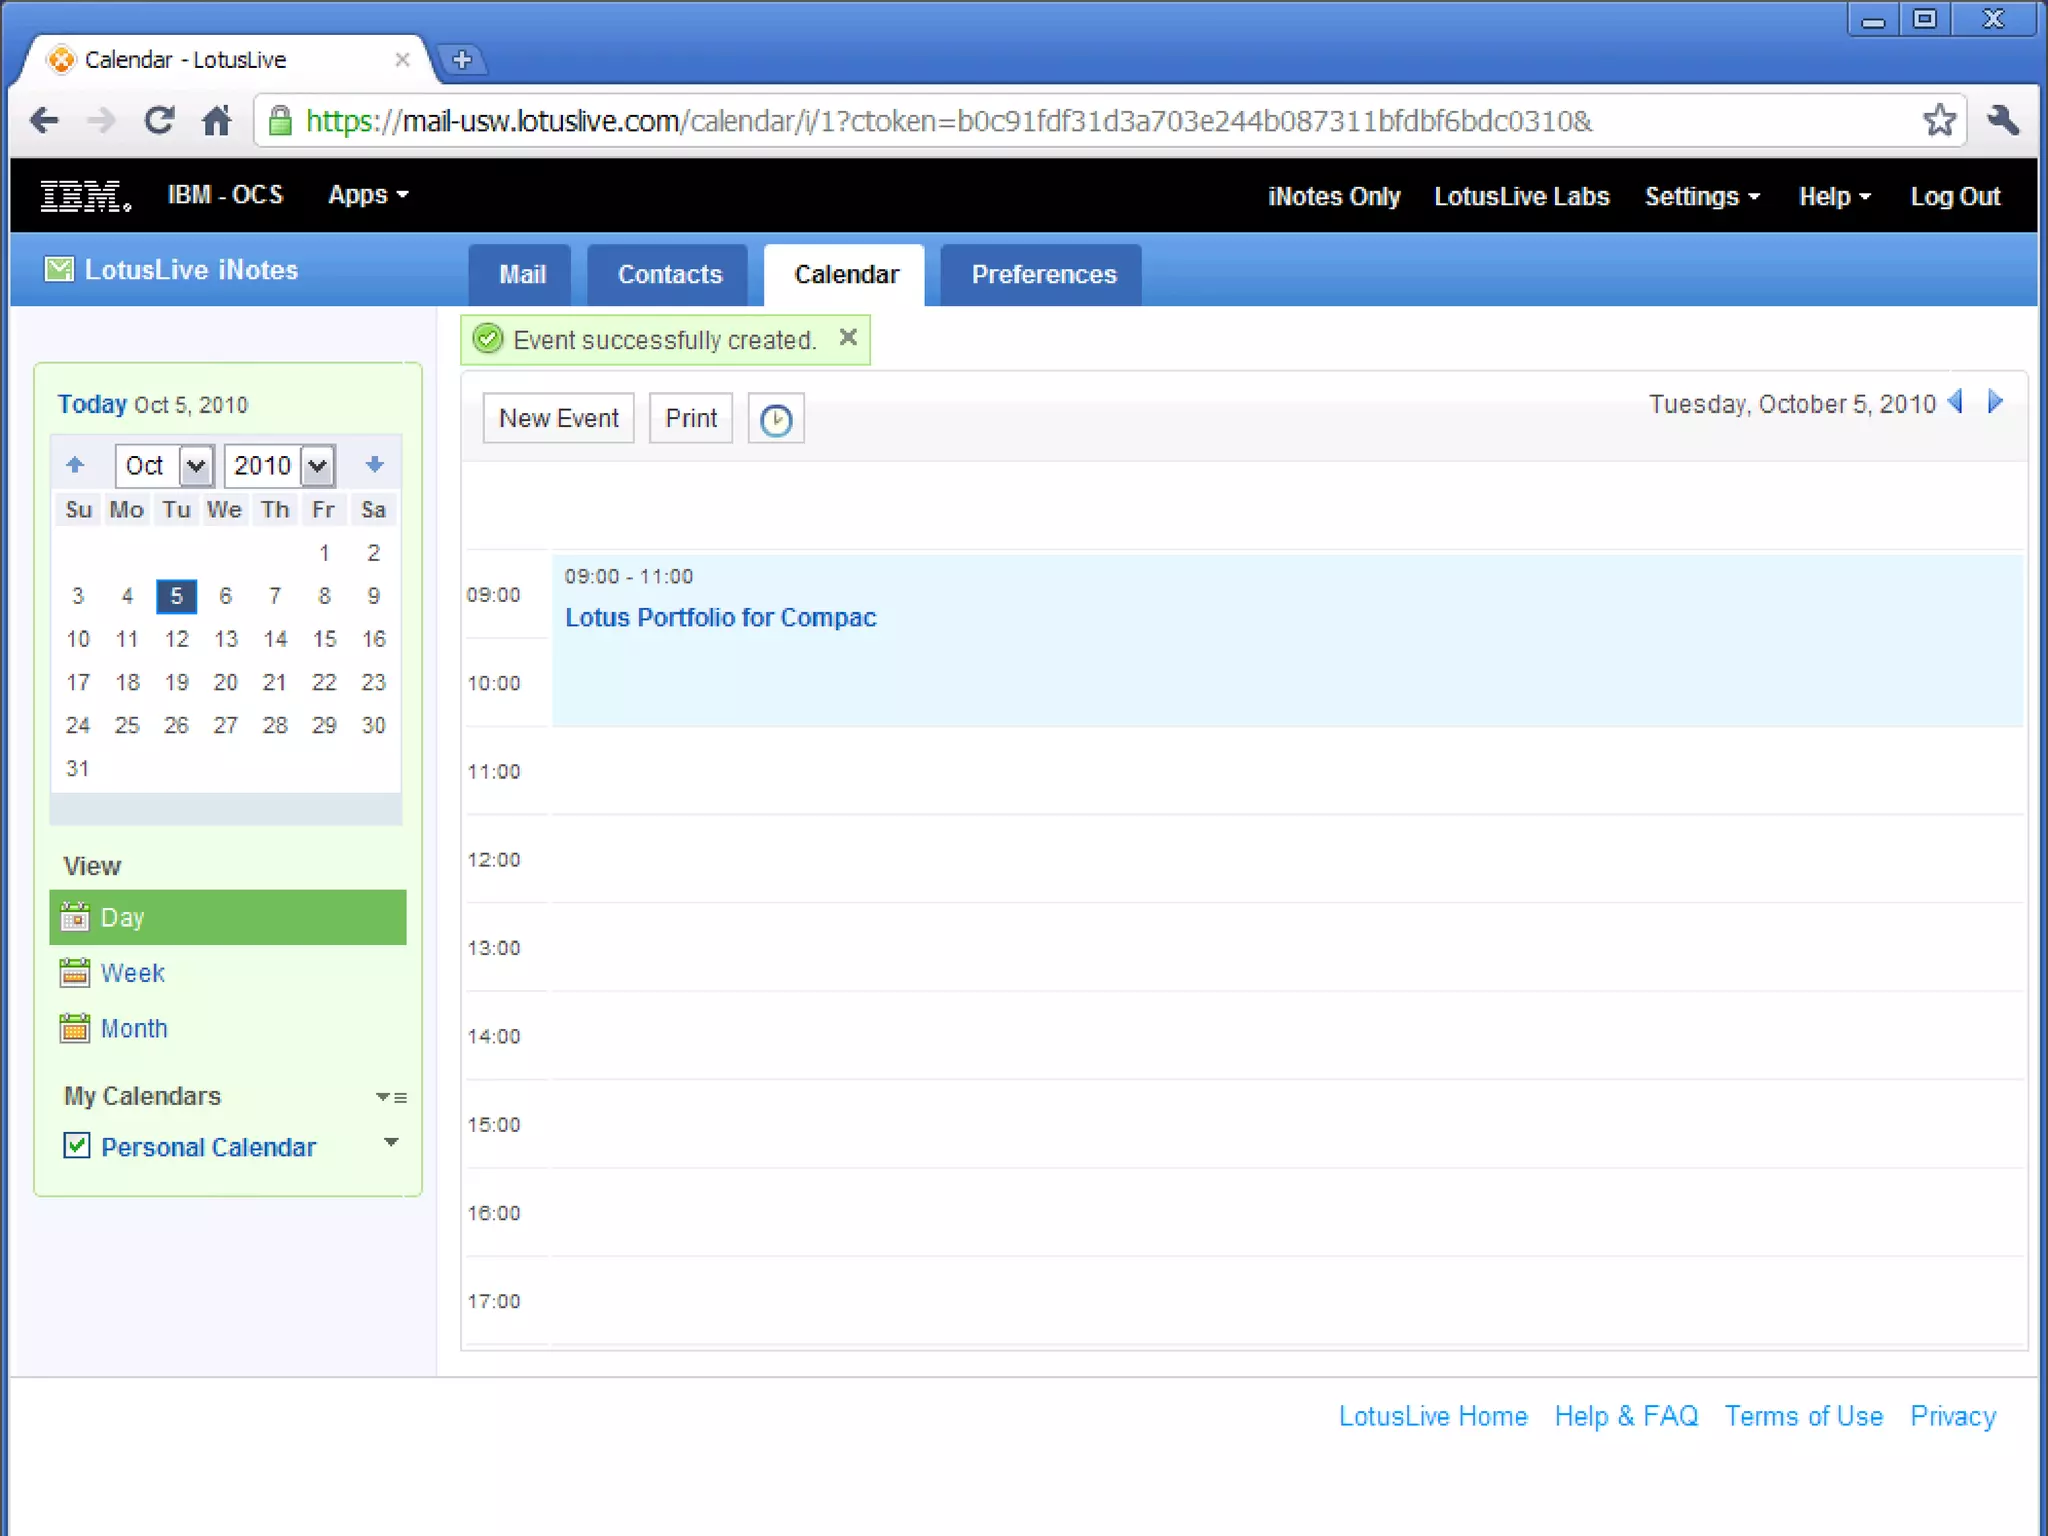Dismiss the 'Event successfully created' notification
2048x1536 pixels.
click(x=848, y=338)
